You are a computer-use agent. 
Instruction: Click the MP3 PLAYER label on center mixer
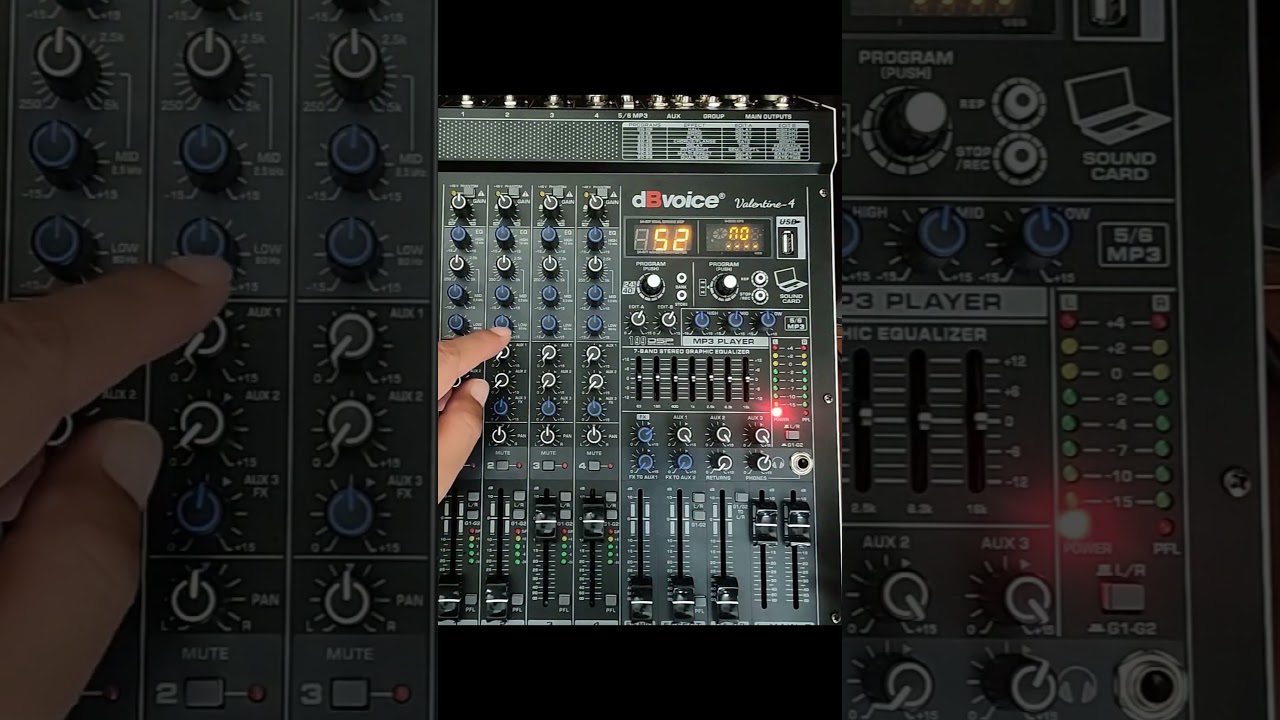[724, 341]
